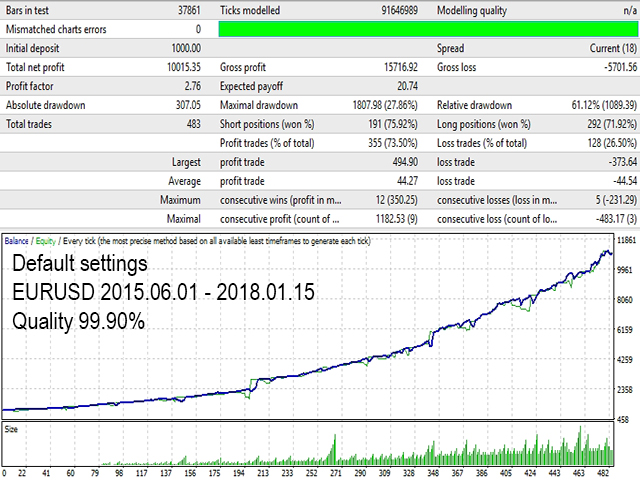Image resolution: width=640 pixels, height=480 pixels.
Task: Click the Every tick method description
Action: [216, 241]
